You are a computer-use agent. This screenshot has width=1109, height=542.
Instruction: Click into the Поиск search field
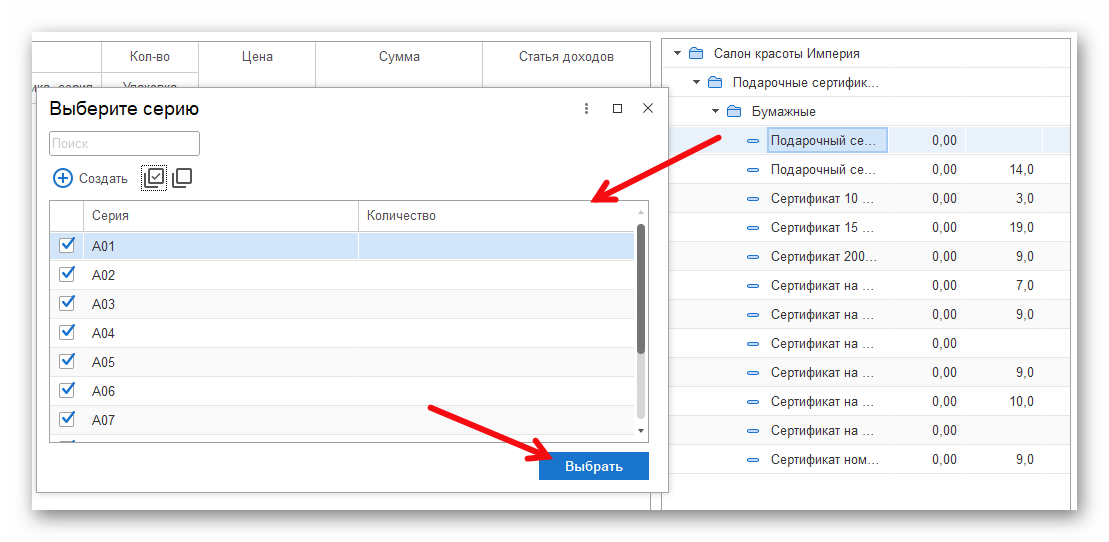(124, 144)
